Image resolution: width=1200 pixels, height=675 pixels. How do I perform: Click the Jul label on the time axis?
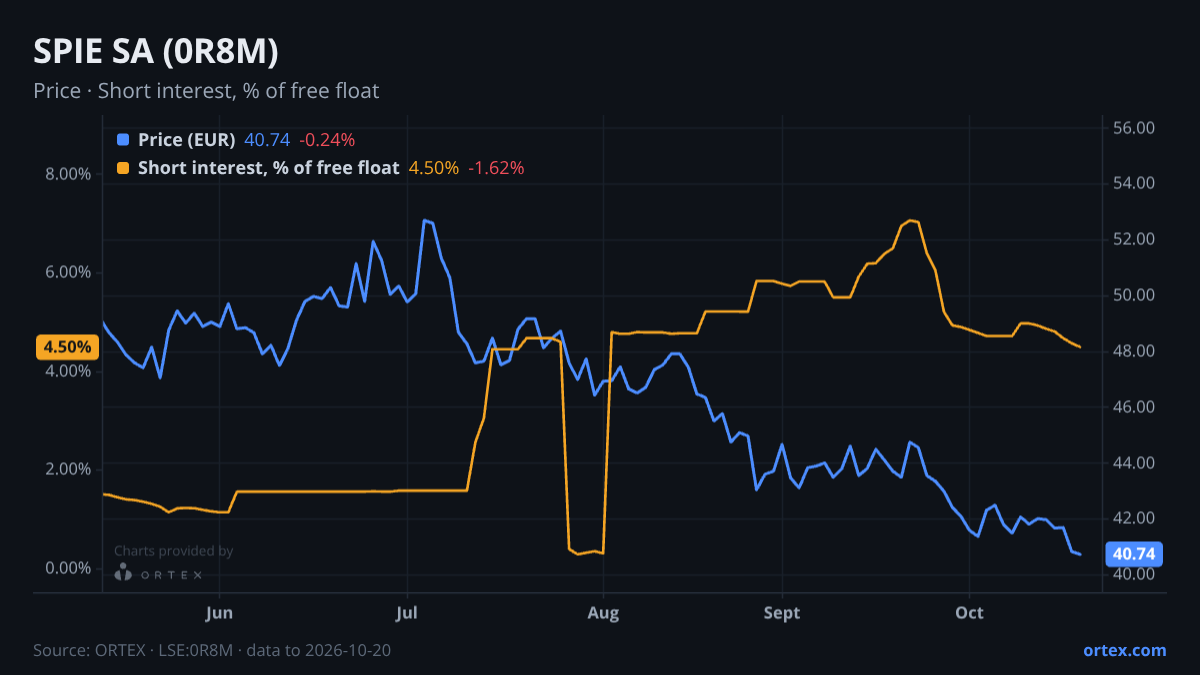pos(406,613)
